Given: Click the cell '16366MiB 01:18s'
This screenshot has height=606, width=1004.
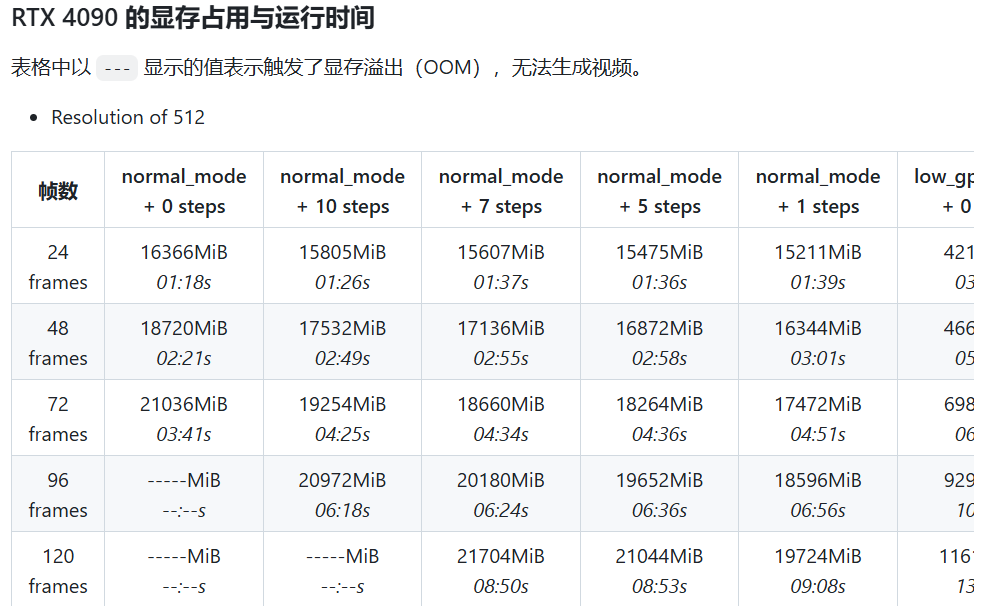Looking at the screenshot, I should [x=184, y=266].
